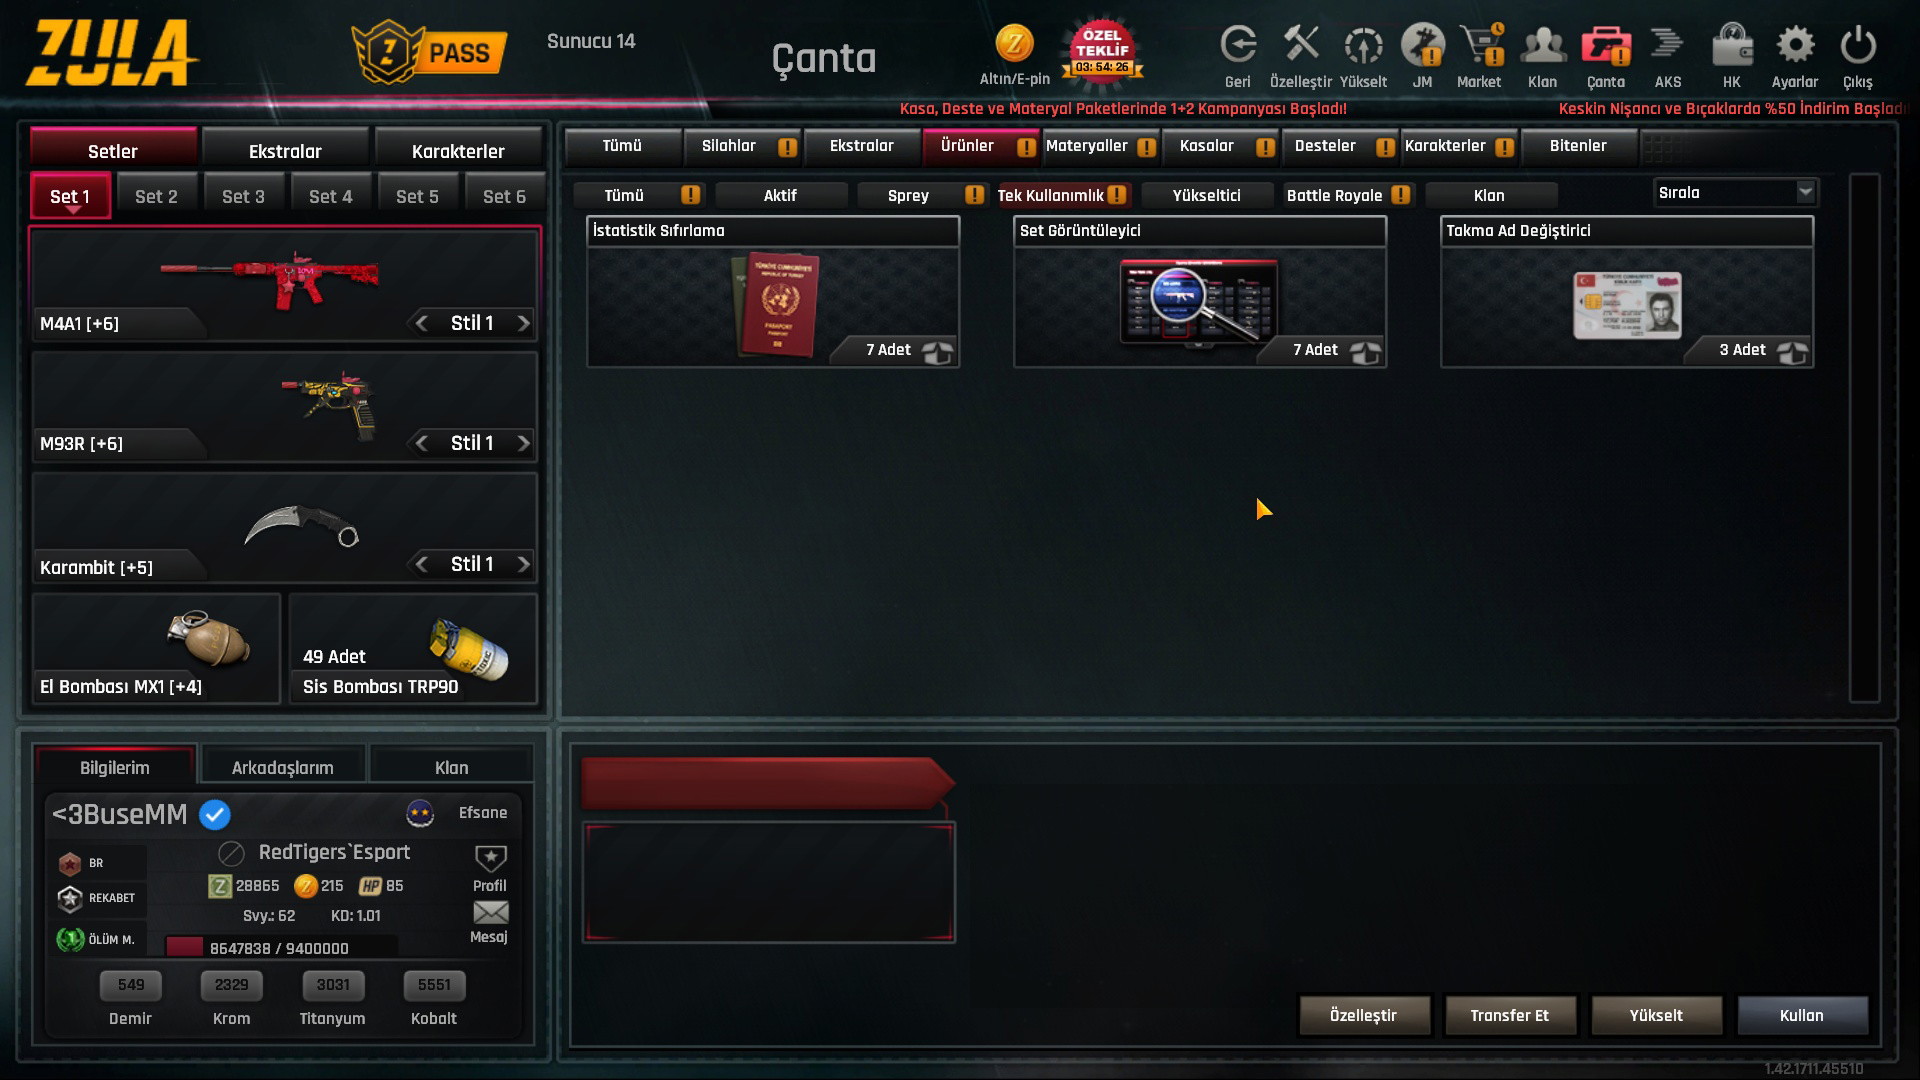This screenshot has height=1080, width=1920.
Task: Open the Arkadaşlarım tab
Action: coord(283,767)
